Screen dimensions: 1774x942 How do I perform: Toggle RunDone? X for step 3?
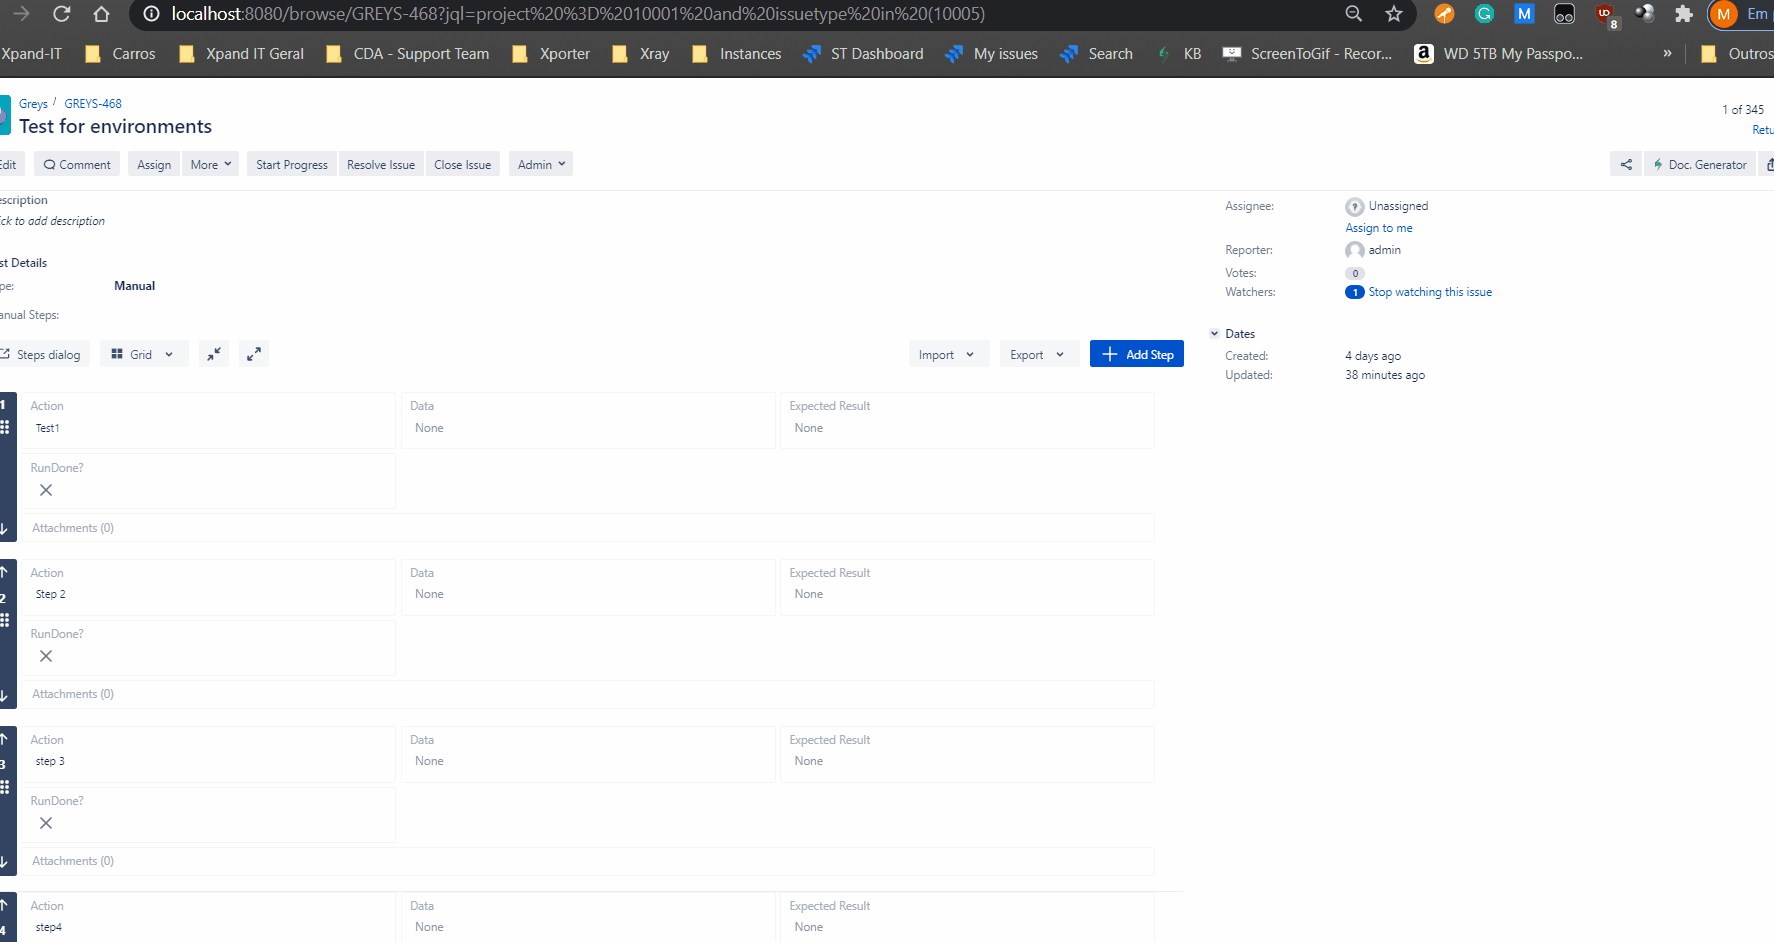click(46, 823)
